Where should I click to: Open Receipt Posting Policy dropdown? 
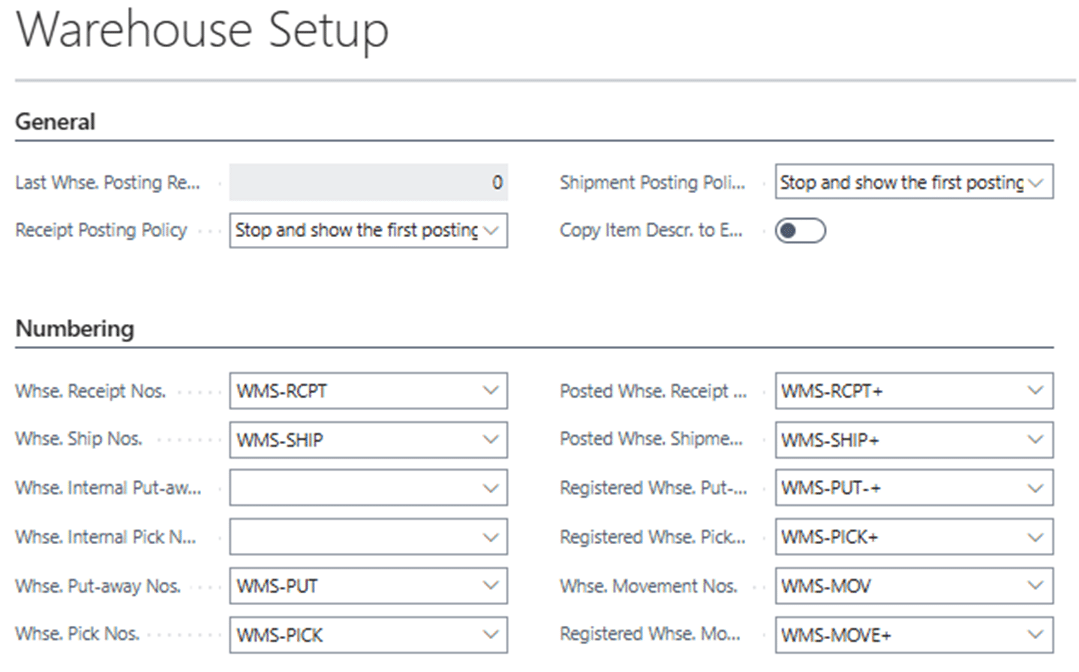click(x=368, y=230)
